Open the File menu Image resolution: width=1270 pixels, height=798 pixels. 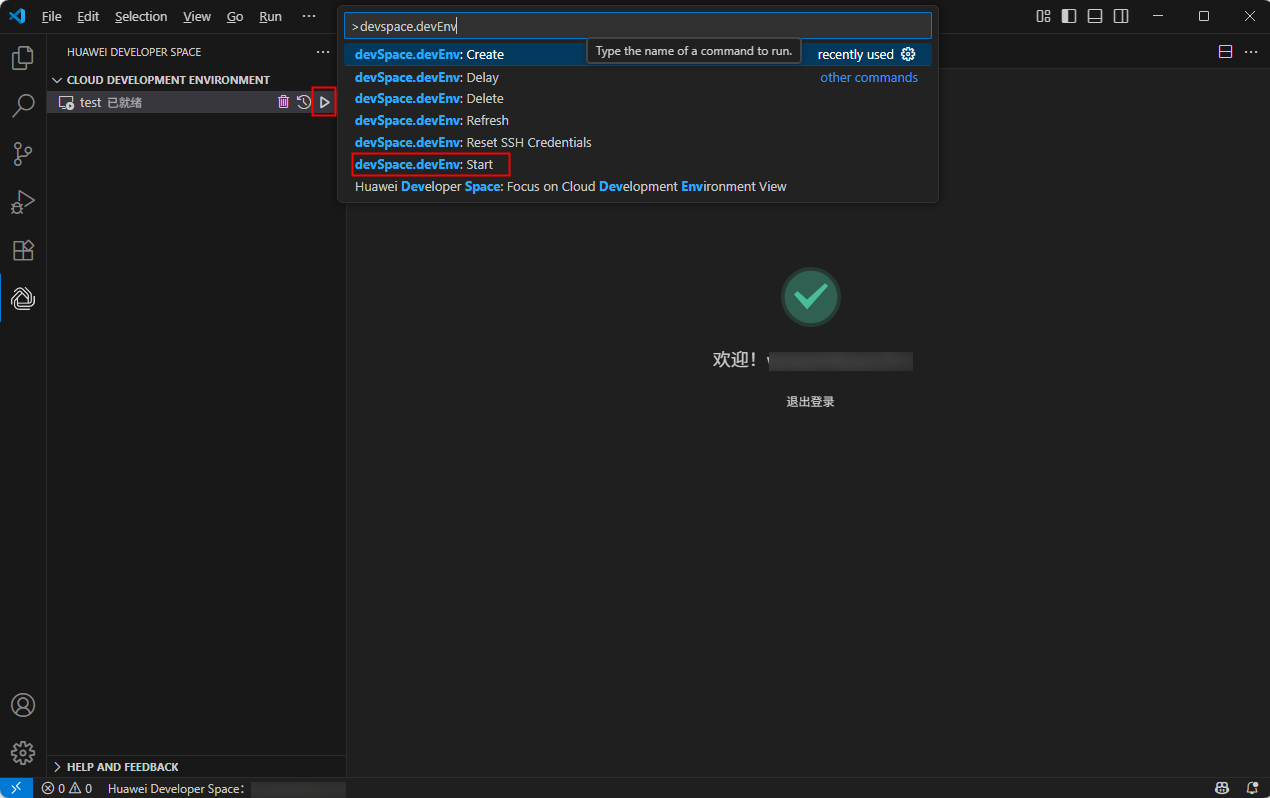pos(52,16)
